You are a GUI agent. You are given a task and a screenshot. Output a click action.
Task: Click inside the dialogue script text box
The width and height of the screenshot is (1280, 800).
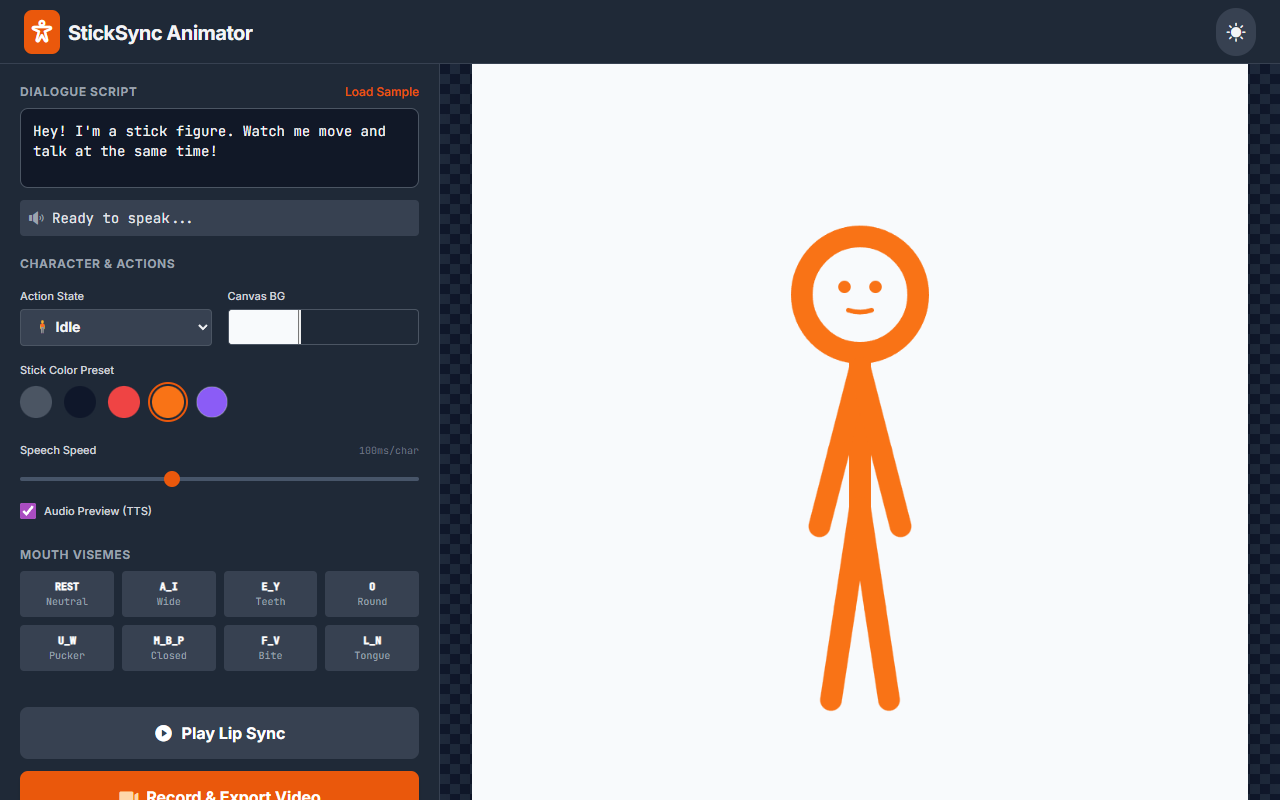click(219, 146)
